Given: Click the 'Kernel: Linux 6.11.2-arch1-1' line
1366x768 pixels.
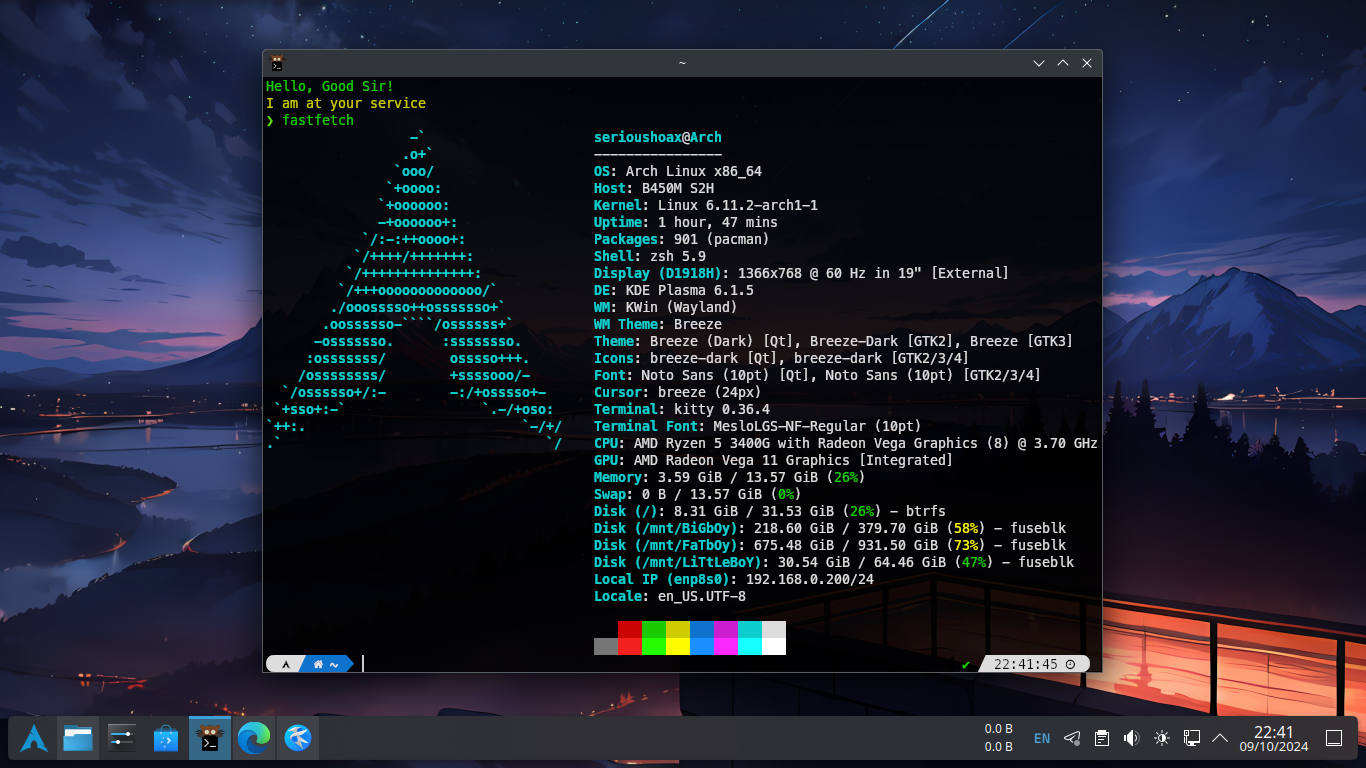Looking at the screenshot, I should 706,205.
